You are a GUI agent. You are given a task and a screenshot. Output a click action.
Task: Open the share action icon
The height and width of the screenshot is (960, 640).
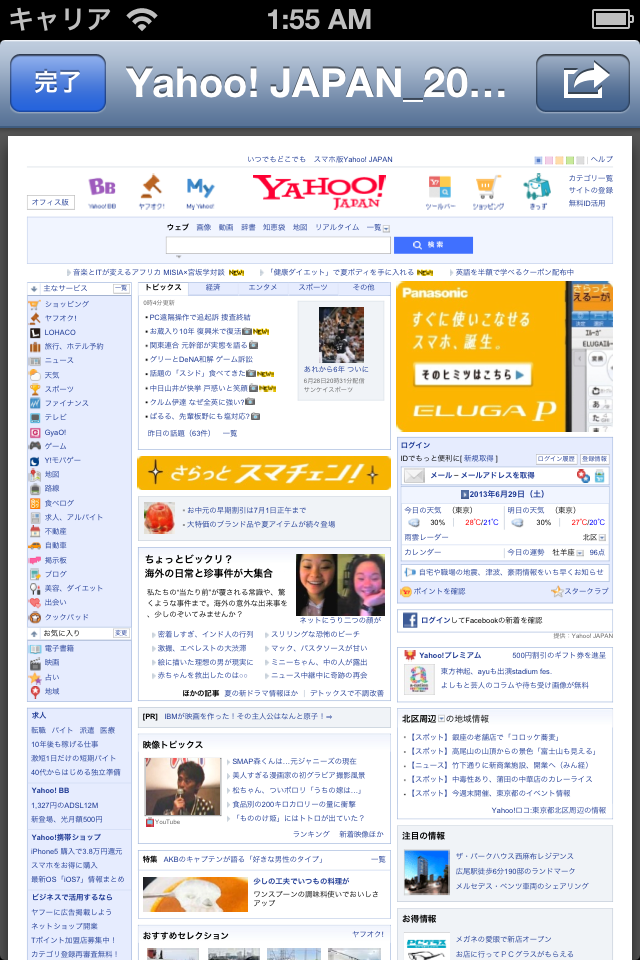[x=582, y=83]
